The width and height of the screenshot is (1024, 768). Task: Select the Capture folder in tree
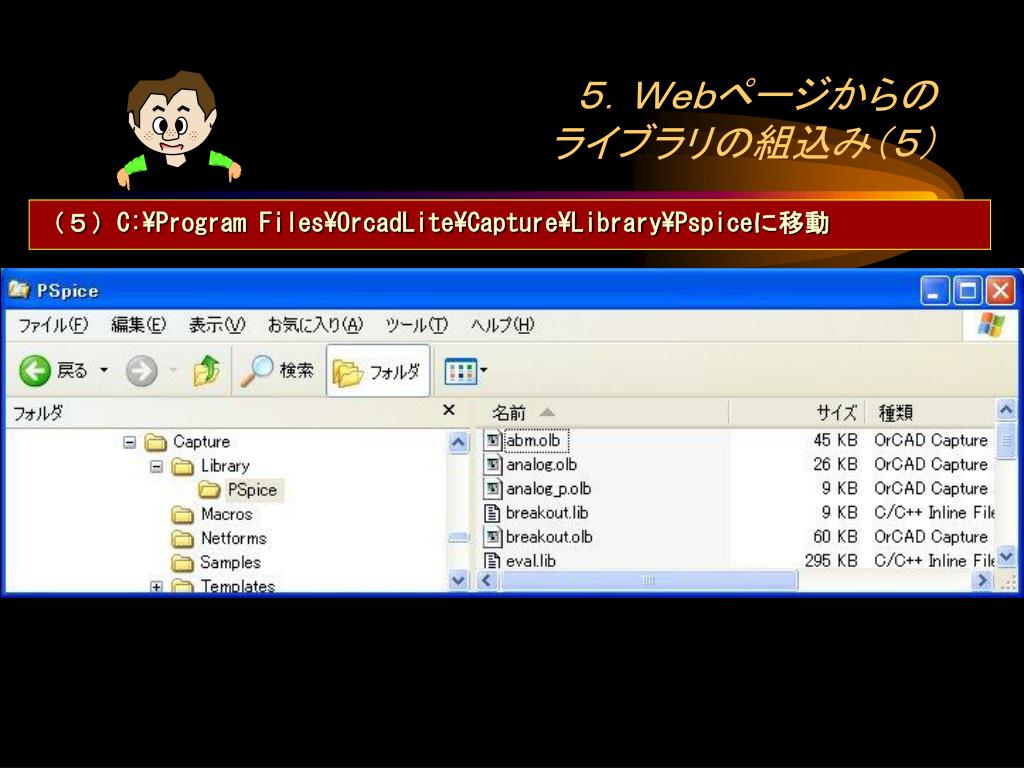point(201,441)
